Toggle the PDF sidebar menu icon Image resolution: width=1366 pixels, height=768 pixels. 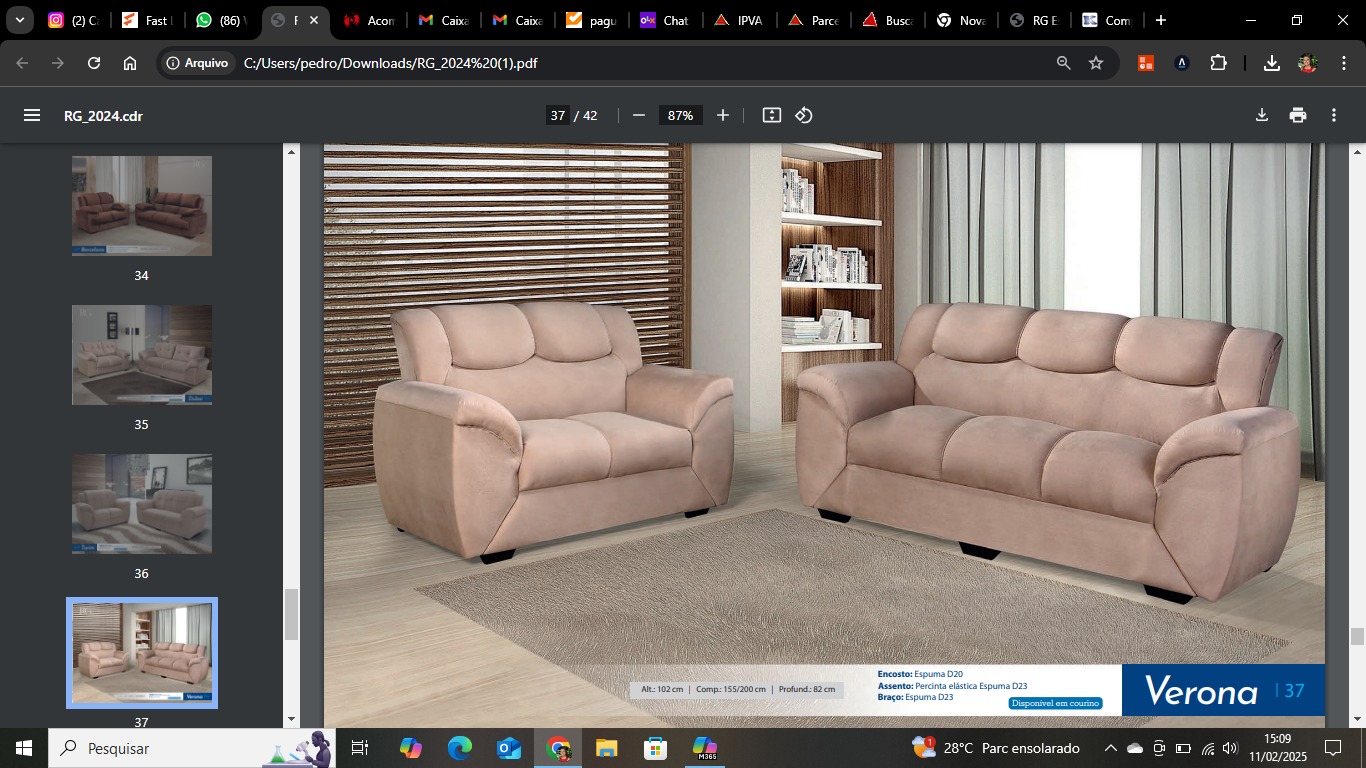32,115
